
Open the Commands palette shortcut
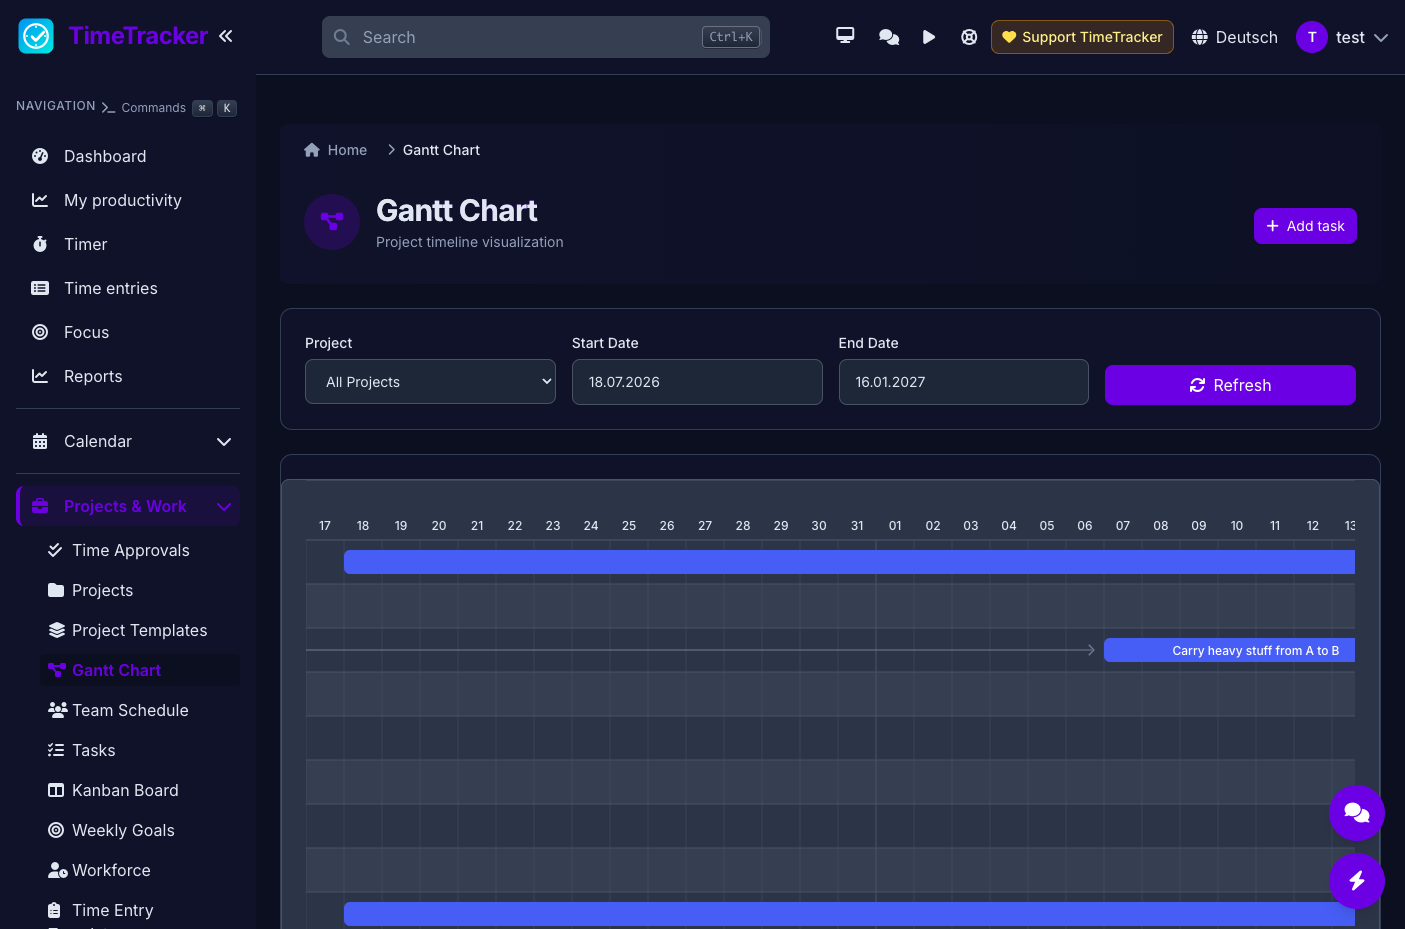[169, 108]
